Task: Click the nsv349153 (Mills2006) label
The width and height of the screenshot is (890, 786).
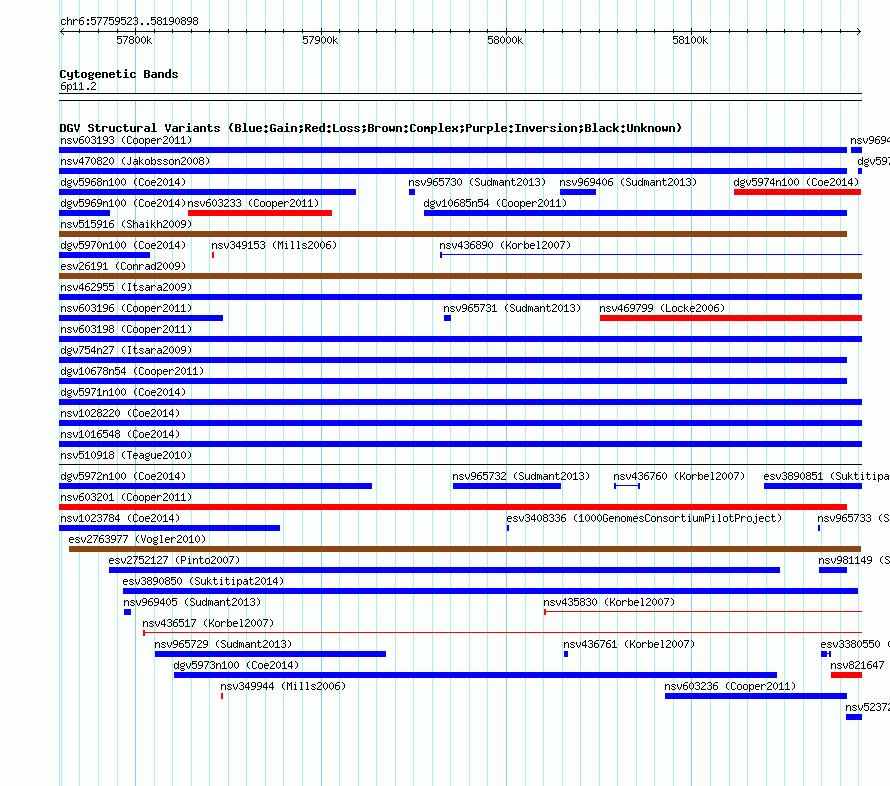Action: point(274,245)
